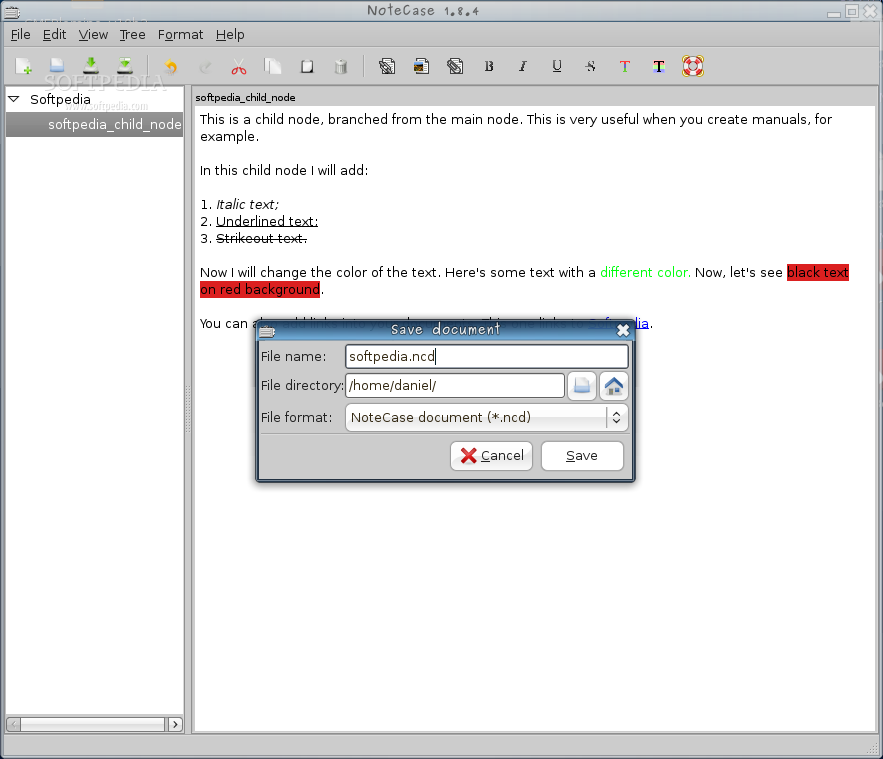Open the File menu
Viewport: 883px width, 759px height.
(x=21, y=35)
